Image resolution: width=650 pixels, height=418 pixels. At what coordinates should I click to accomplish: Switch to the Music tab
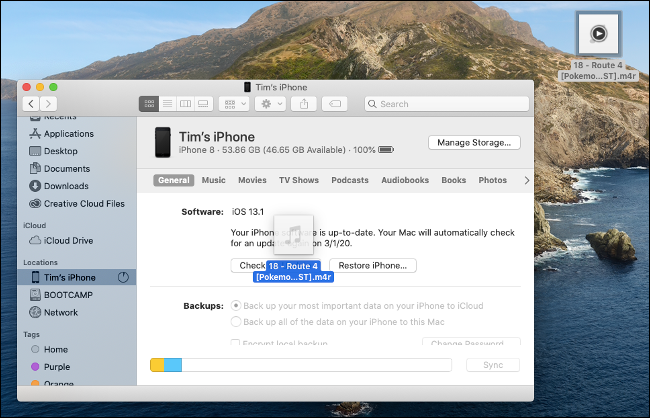(x=213, y=180)
